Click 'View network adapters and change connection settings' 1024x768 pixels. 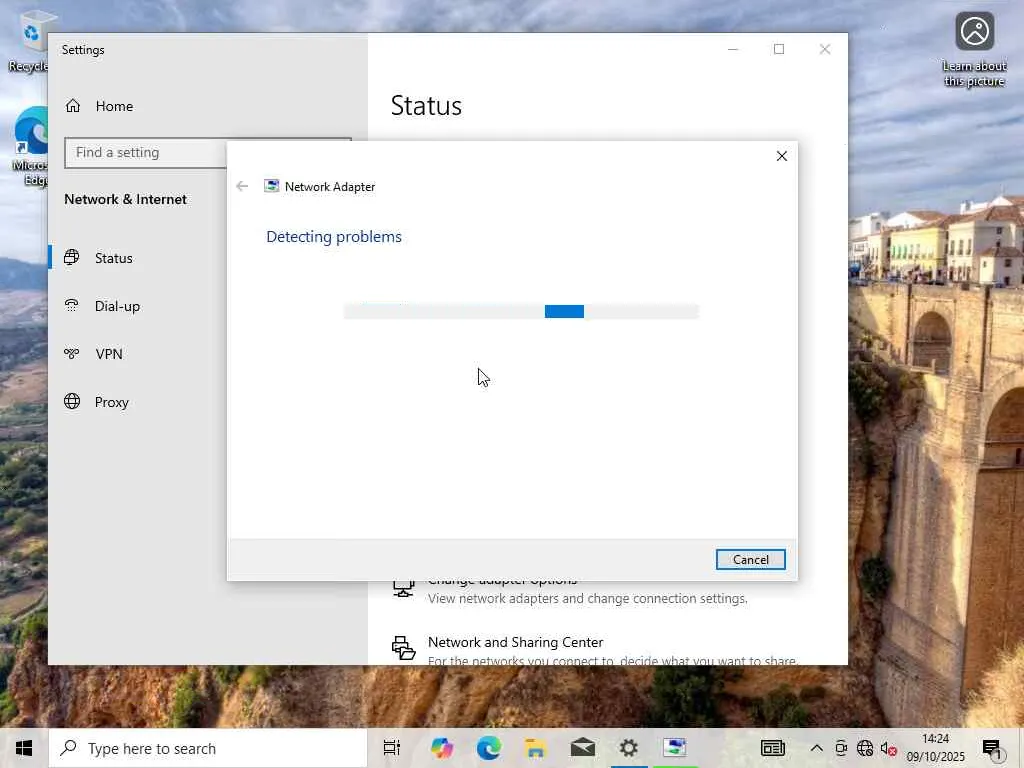tap(588, 598)
